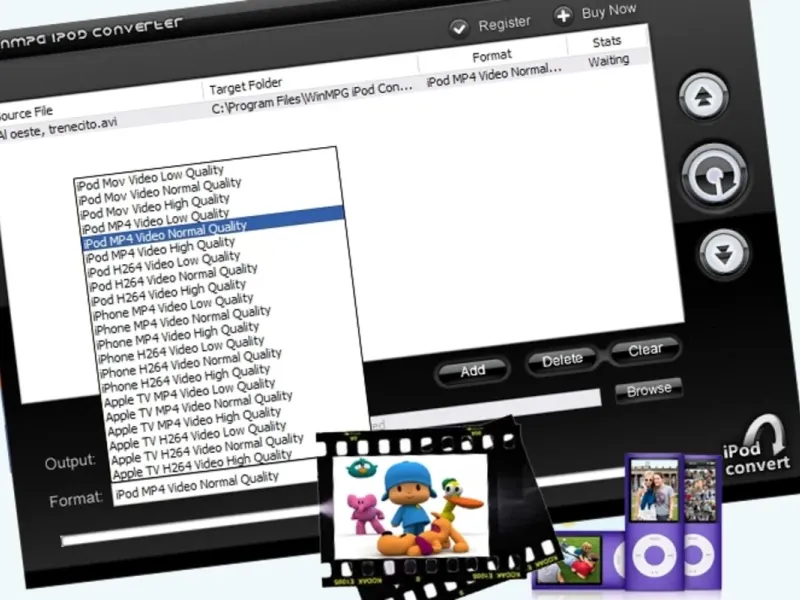Select Apple TV H264 Video High Quality
This screenshot has height=600, width=800.
[x=203, y=465]
